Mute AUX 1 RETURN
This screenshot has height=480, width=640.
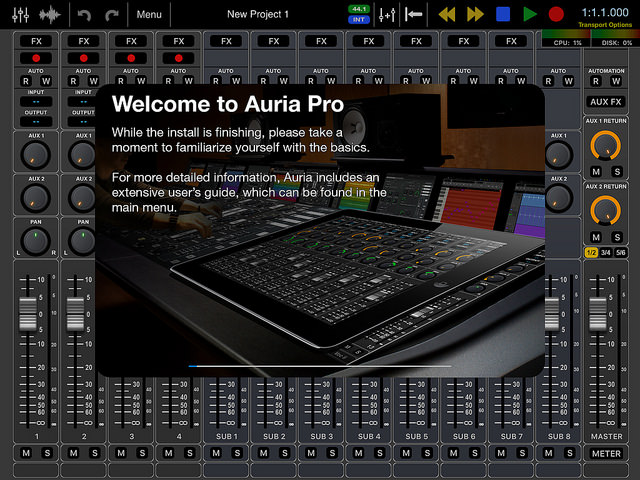[x=596, y=171]
